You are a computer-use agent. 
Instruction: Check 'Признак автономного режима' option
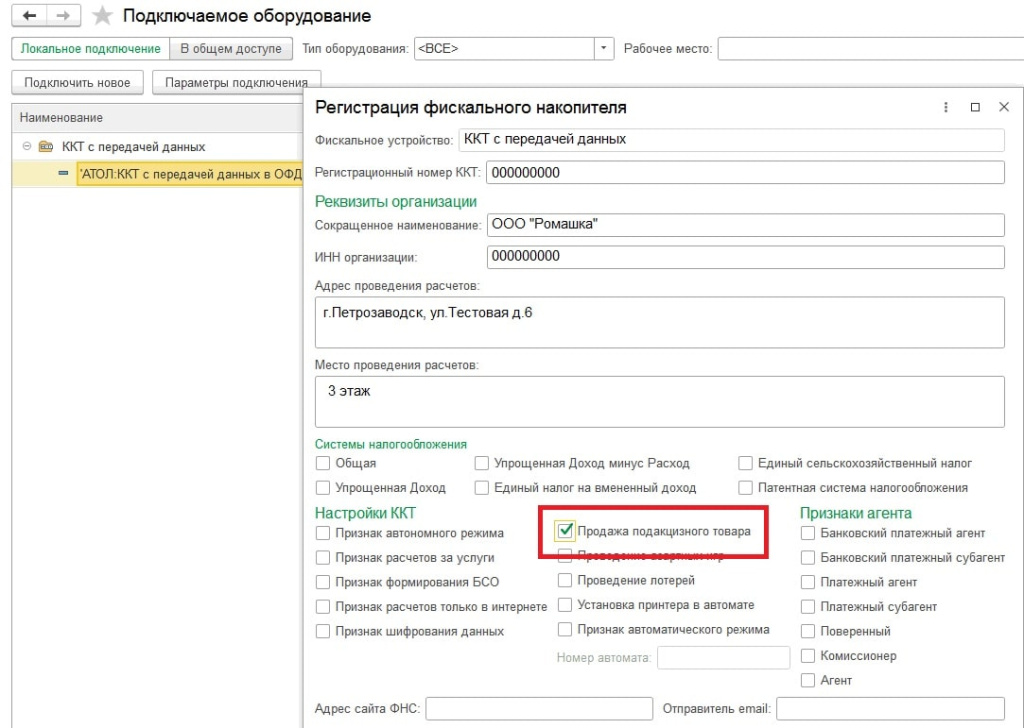point(323,533)
